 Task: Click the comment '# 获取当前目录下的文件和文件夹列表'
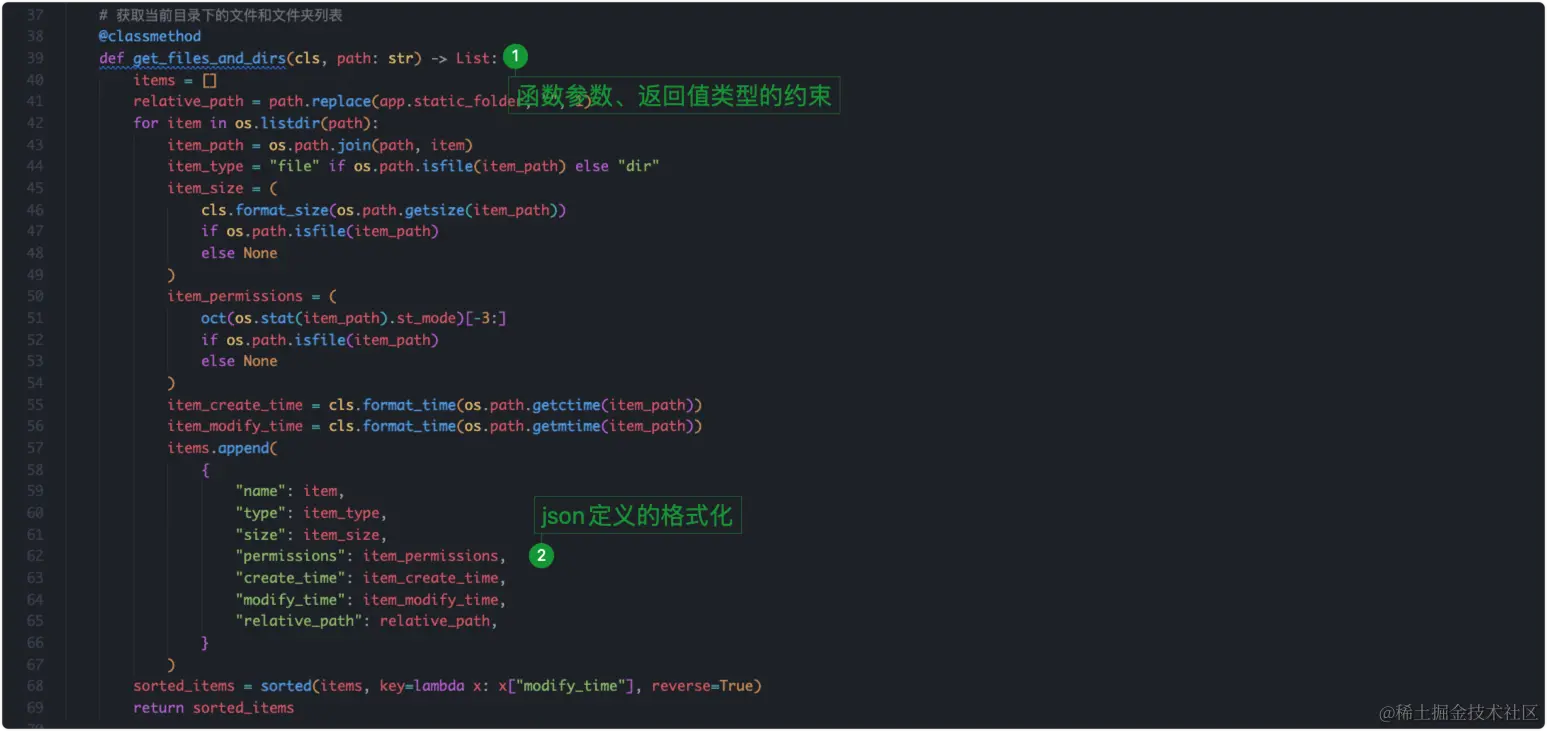pos(221,16)
